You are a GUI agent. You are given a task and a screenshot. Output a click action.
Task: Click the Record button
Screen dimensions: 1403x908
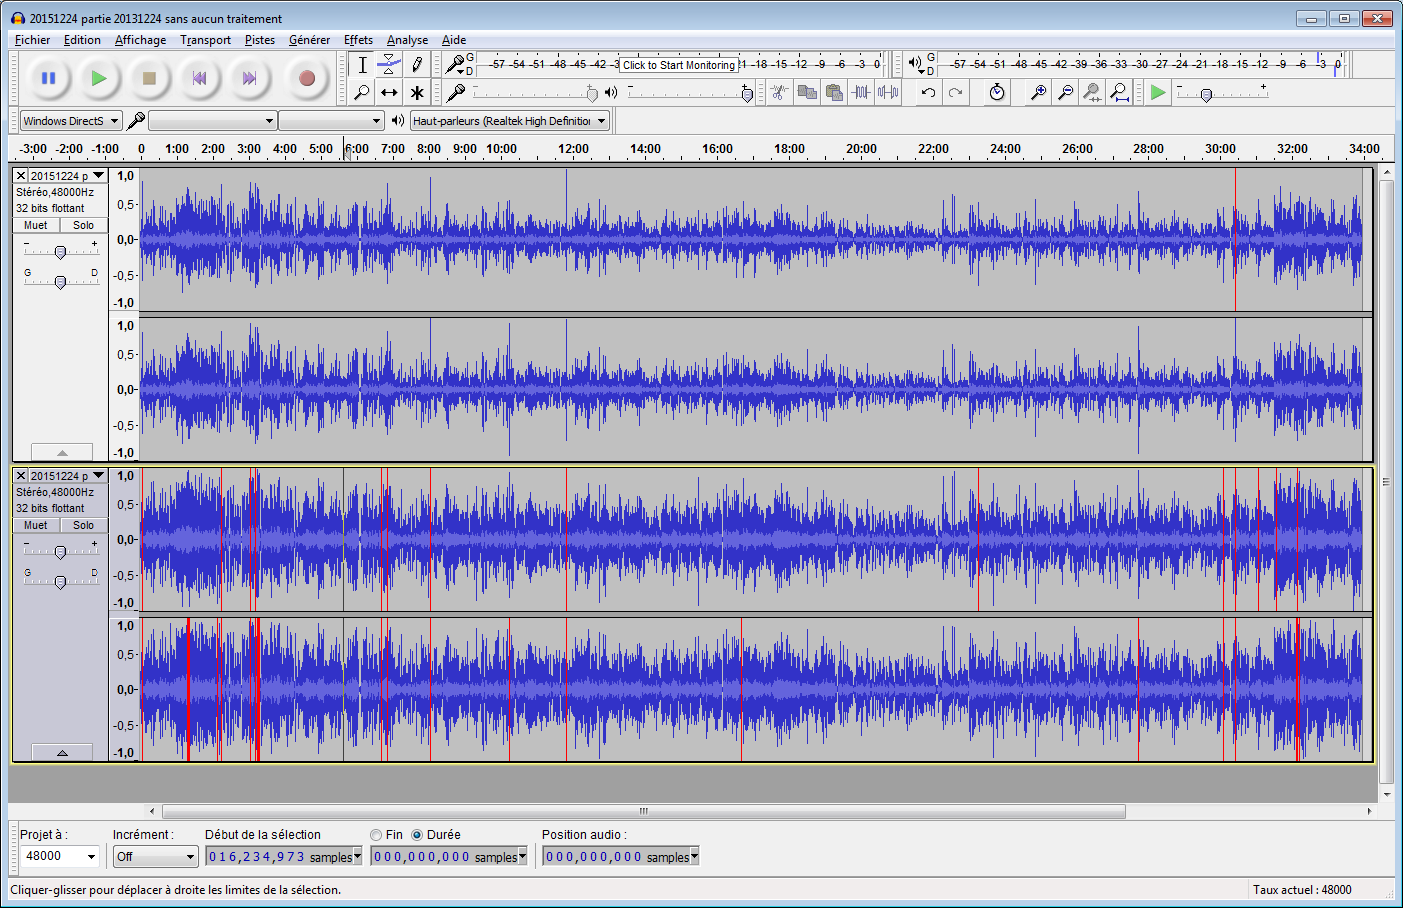pos(307,78)
